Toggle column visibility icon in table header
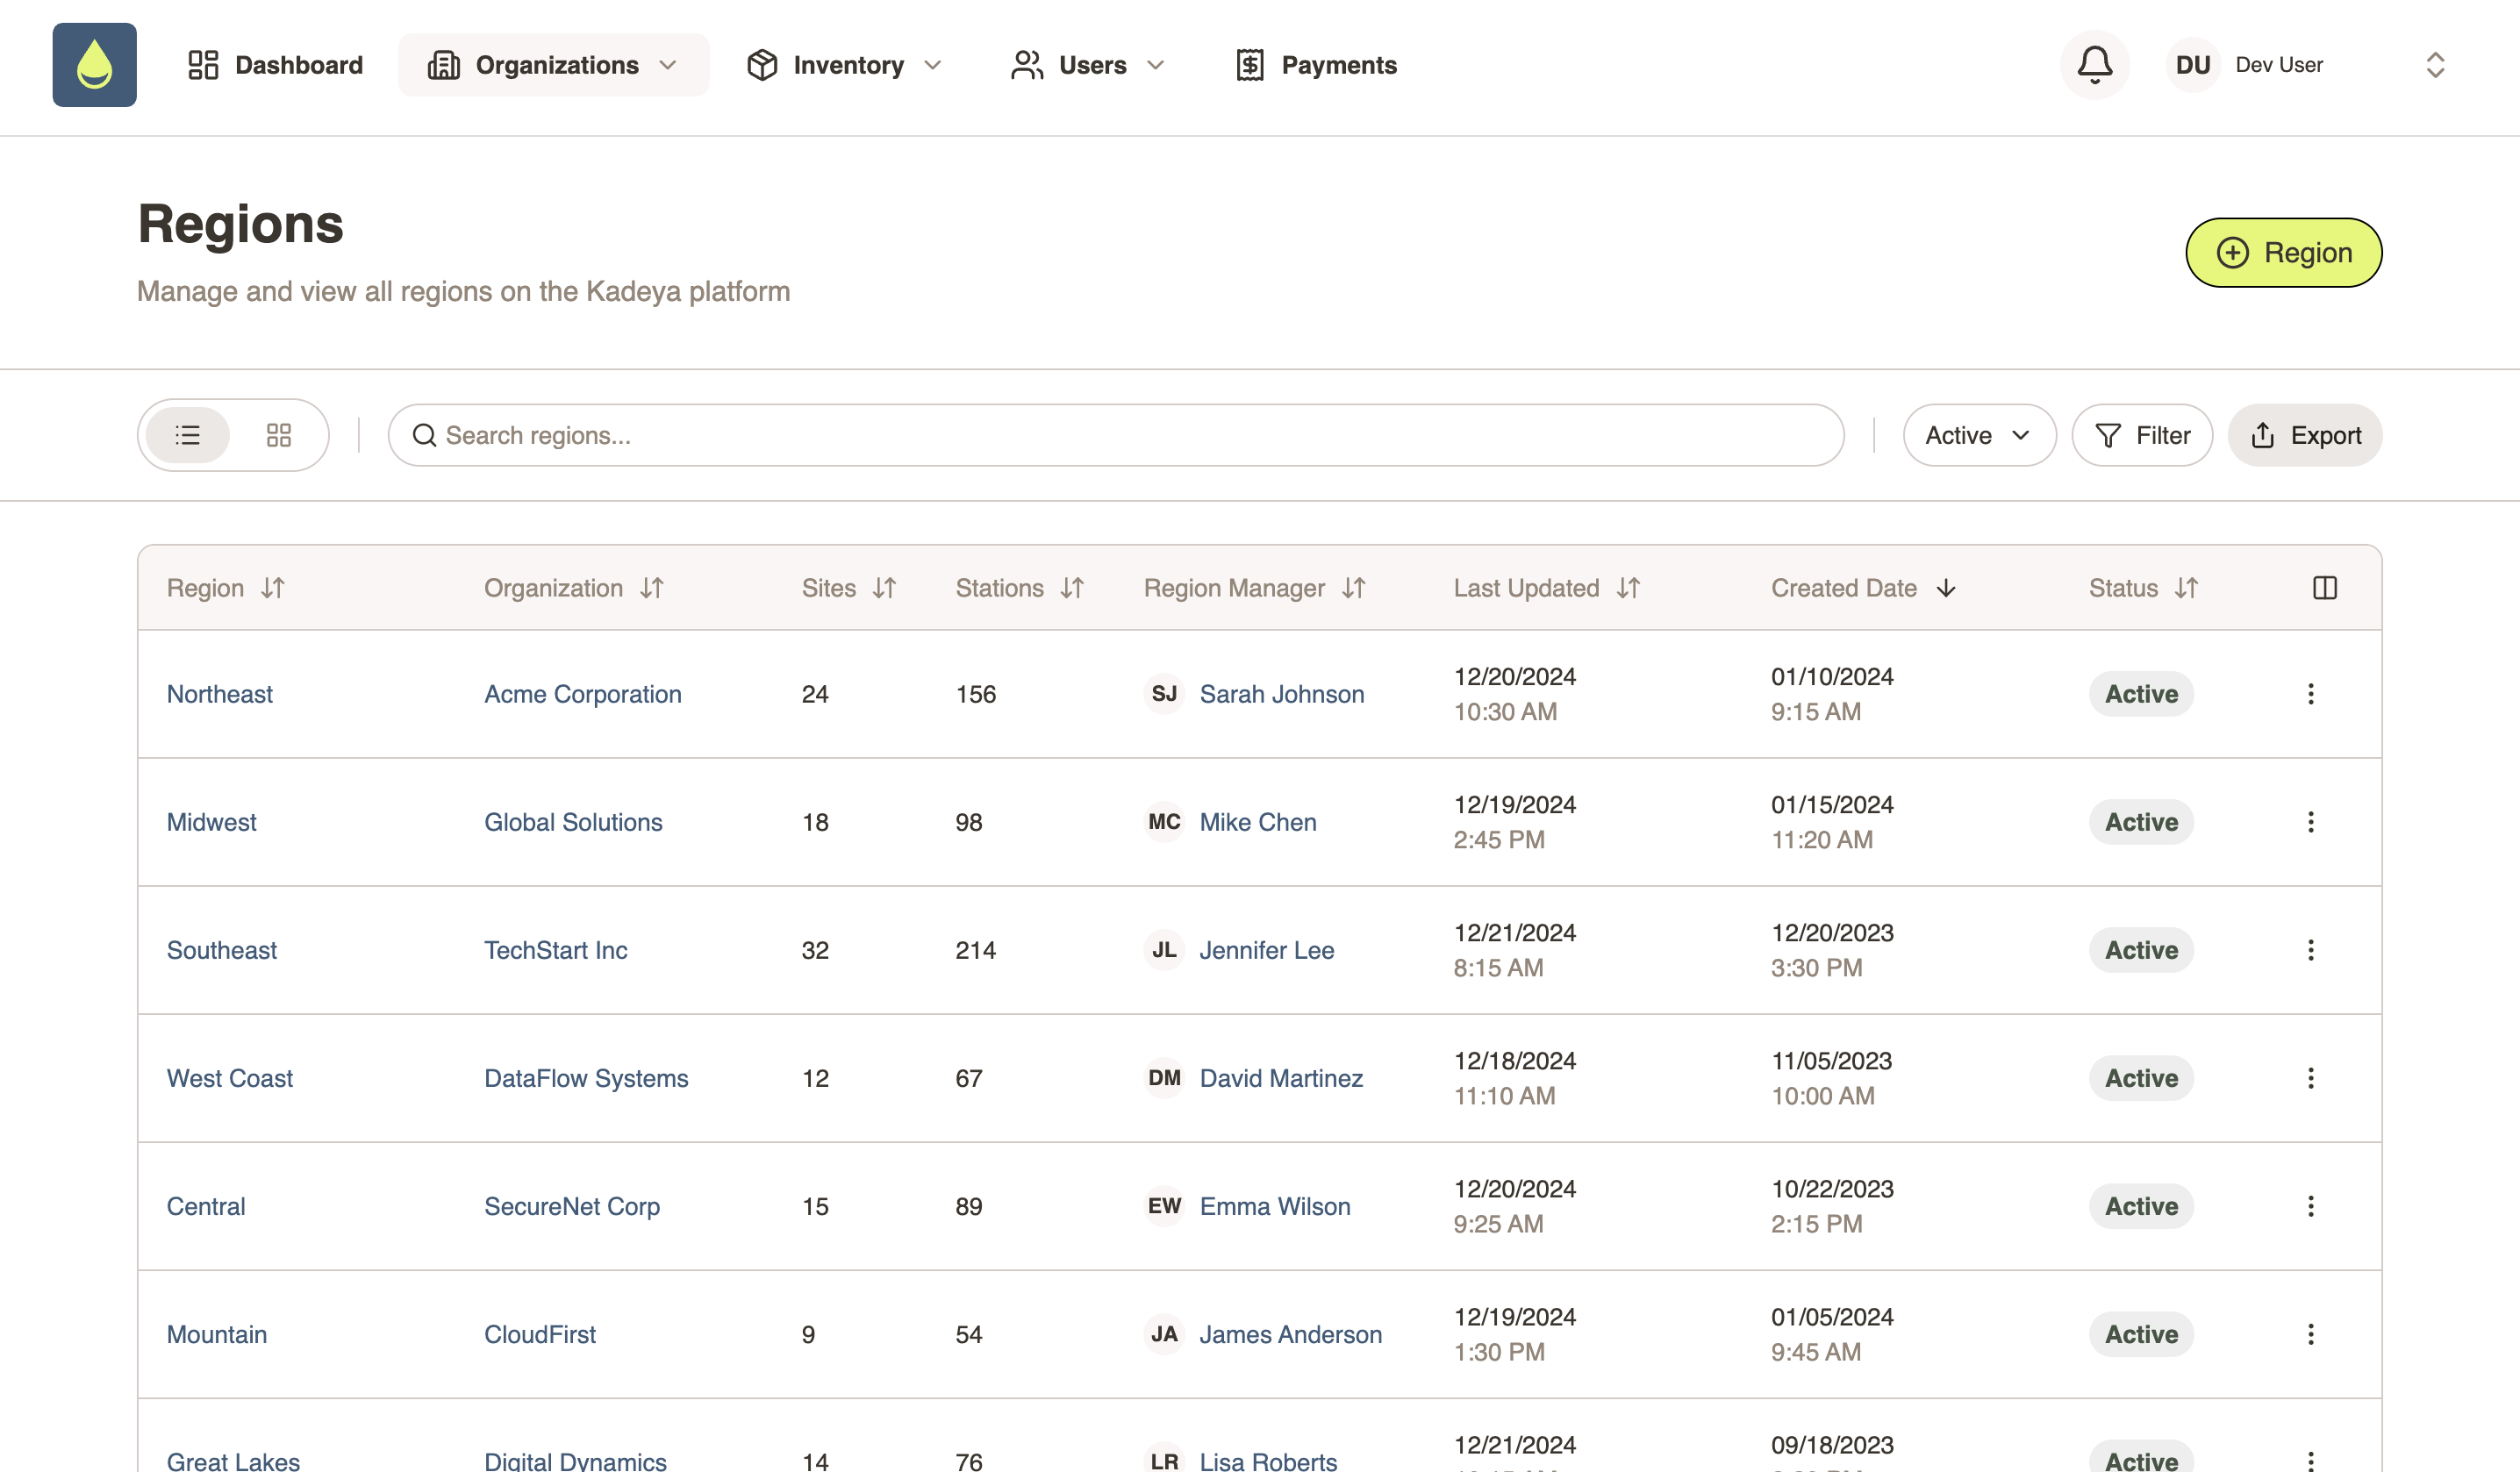The width and height of the screenshot is (2520, 1472). pyautogui.click(x=2325, y=588)
